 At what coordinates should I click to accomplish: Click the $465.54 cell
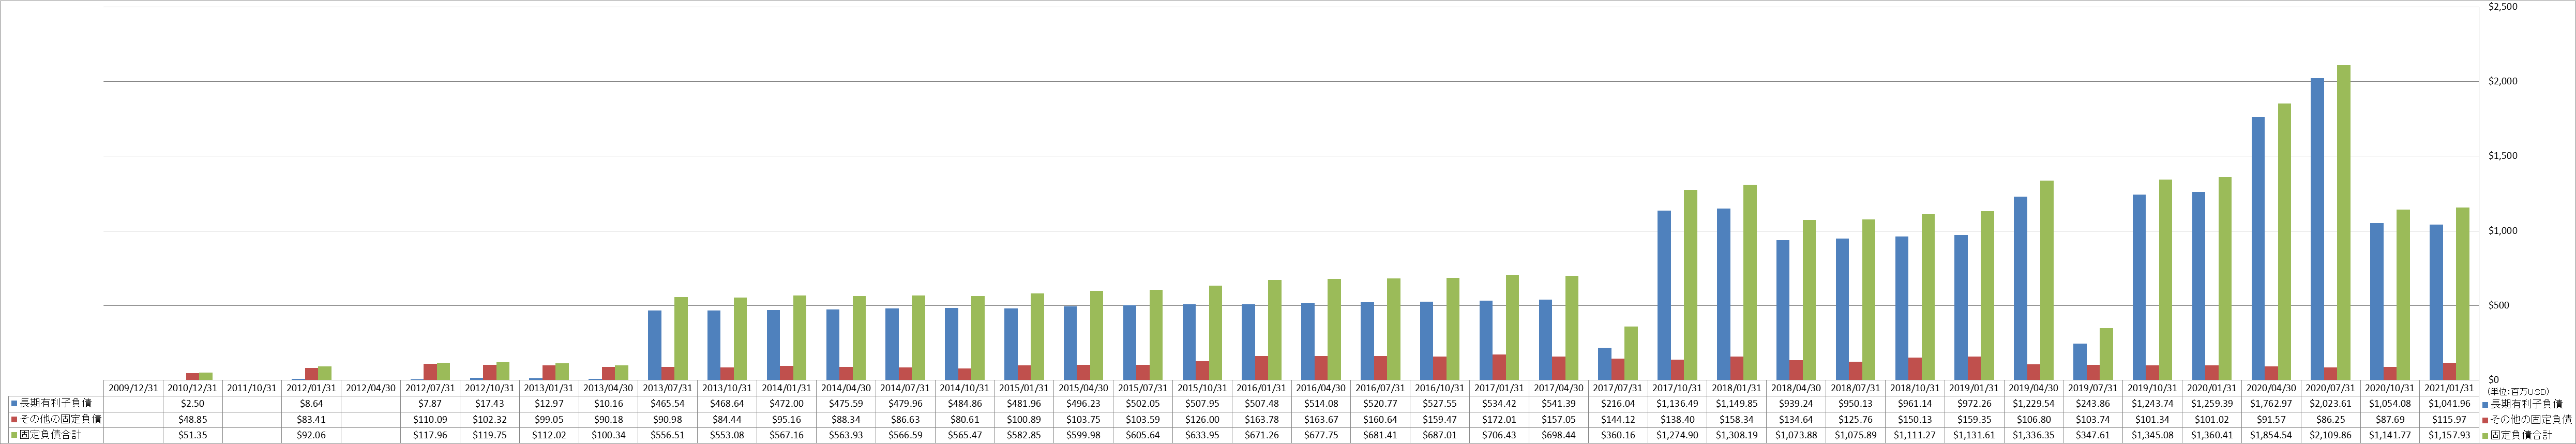click(668, 403)
